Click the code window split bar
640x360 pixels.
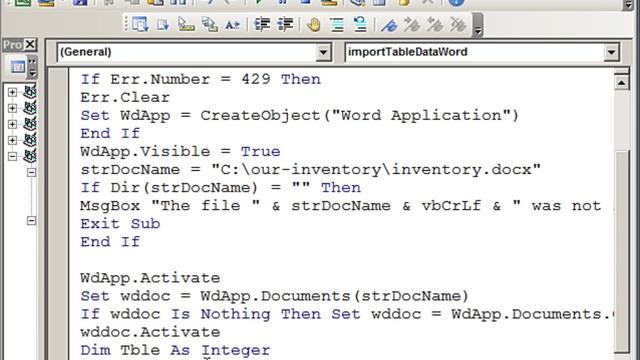pos(621,72)
